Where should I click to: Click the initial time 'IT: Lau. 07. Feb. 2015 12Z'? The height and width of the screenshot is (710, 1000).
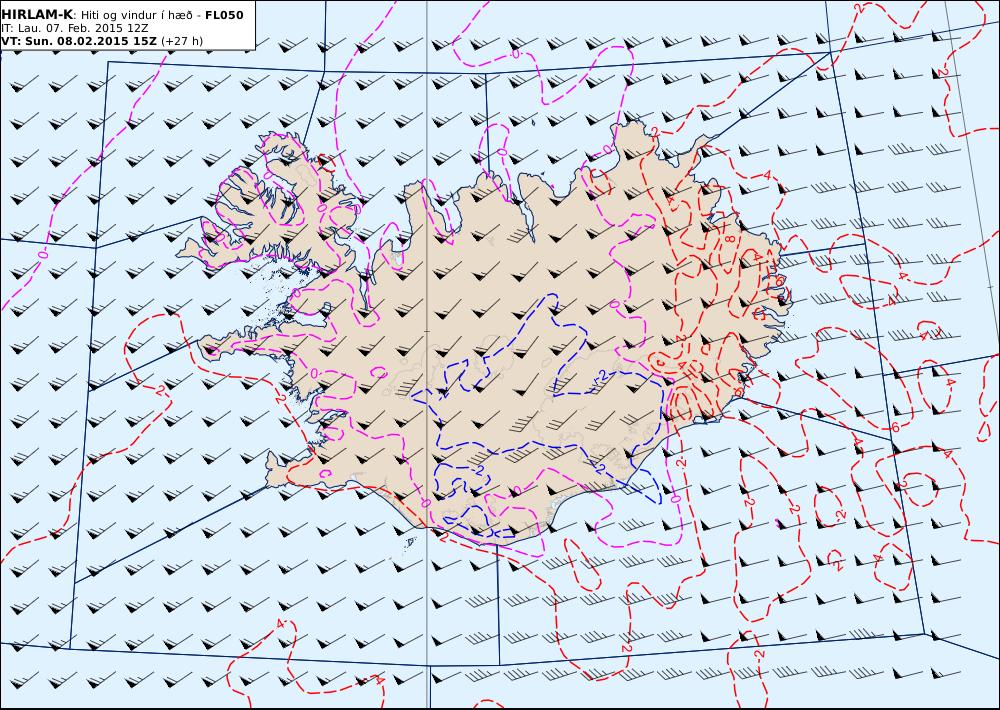coord(75,28)
